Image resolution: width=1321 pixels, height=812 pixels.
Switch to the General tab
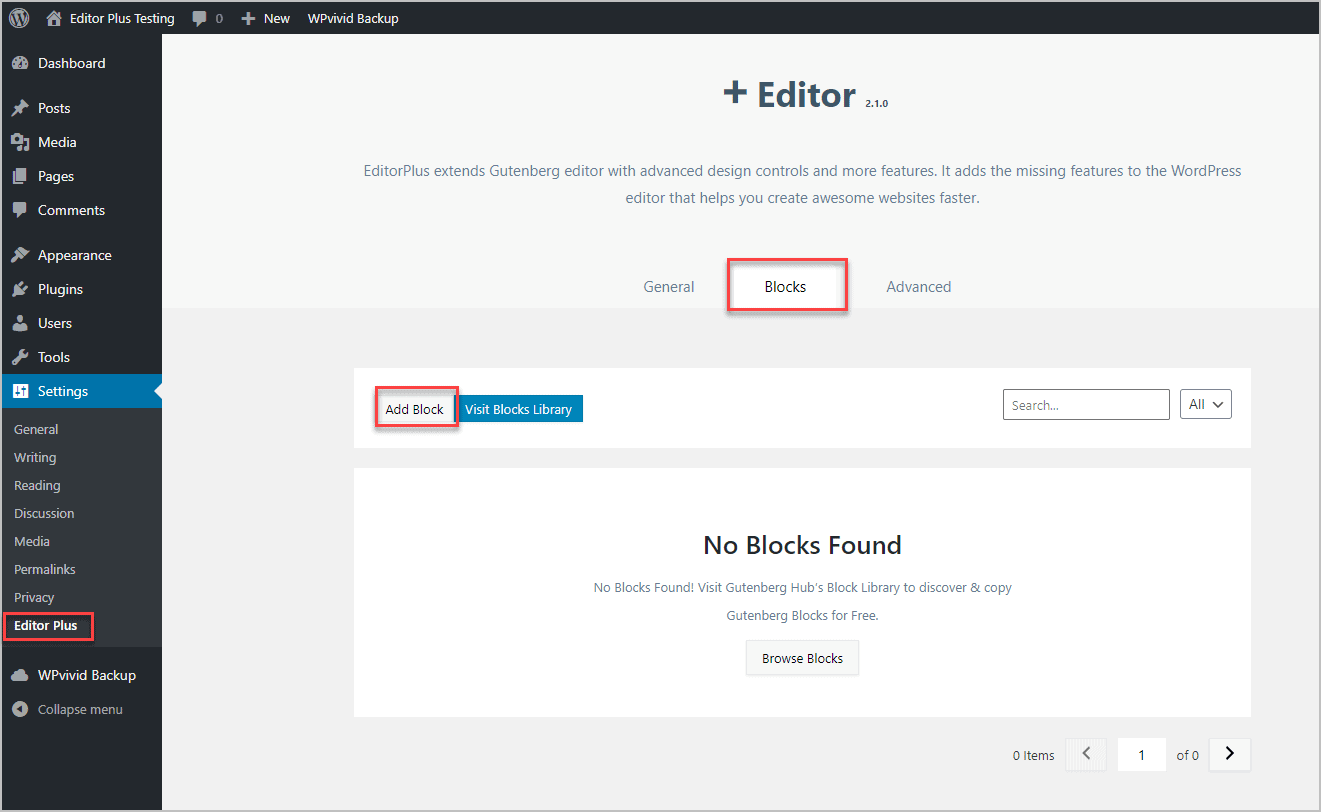(x=668, y=286)
